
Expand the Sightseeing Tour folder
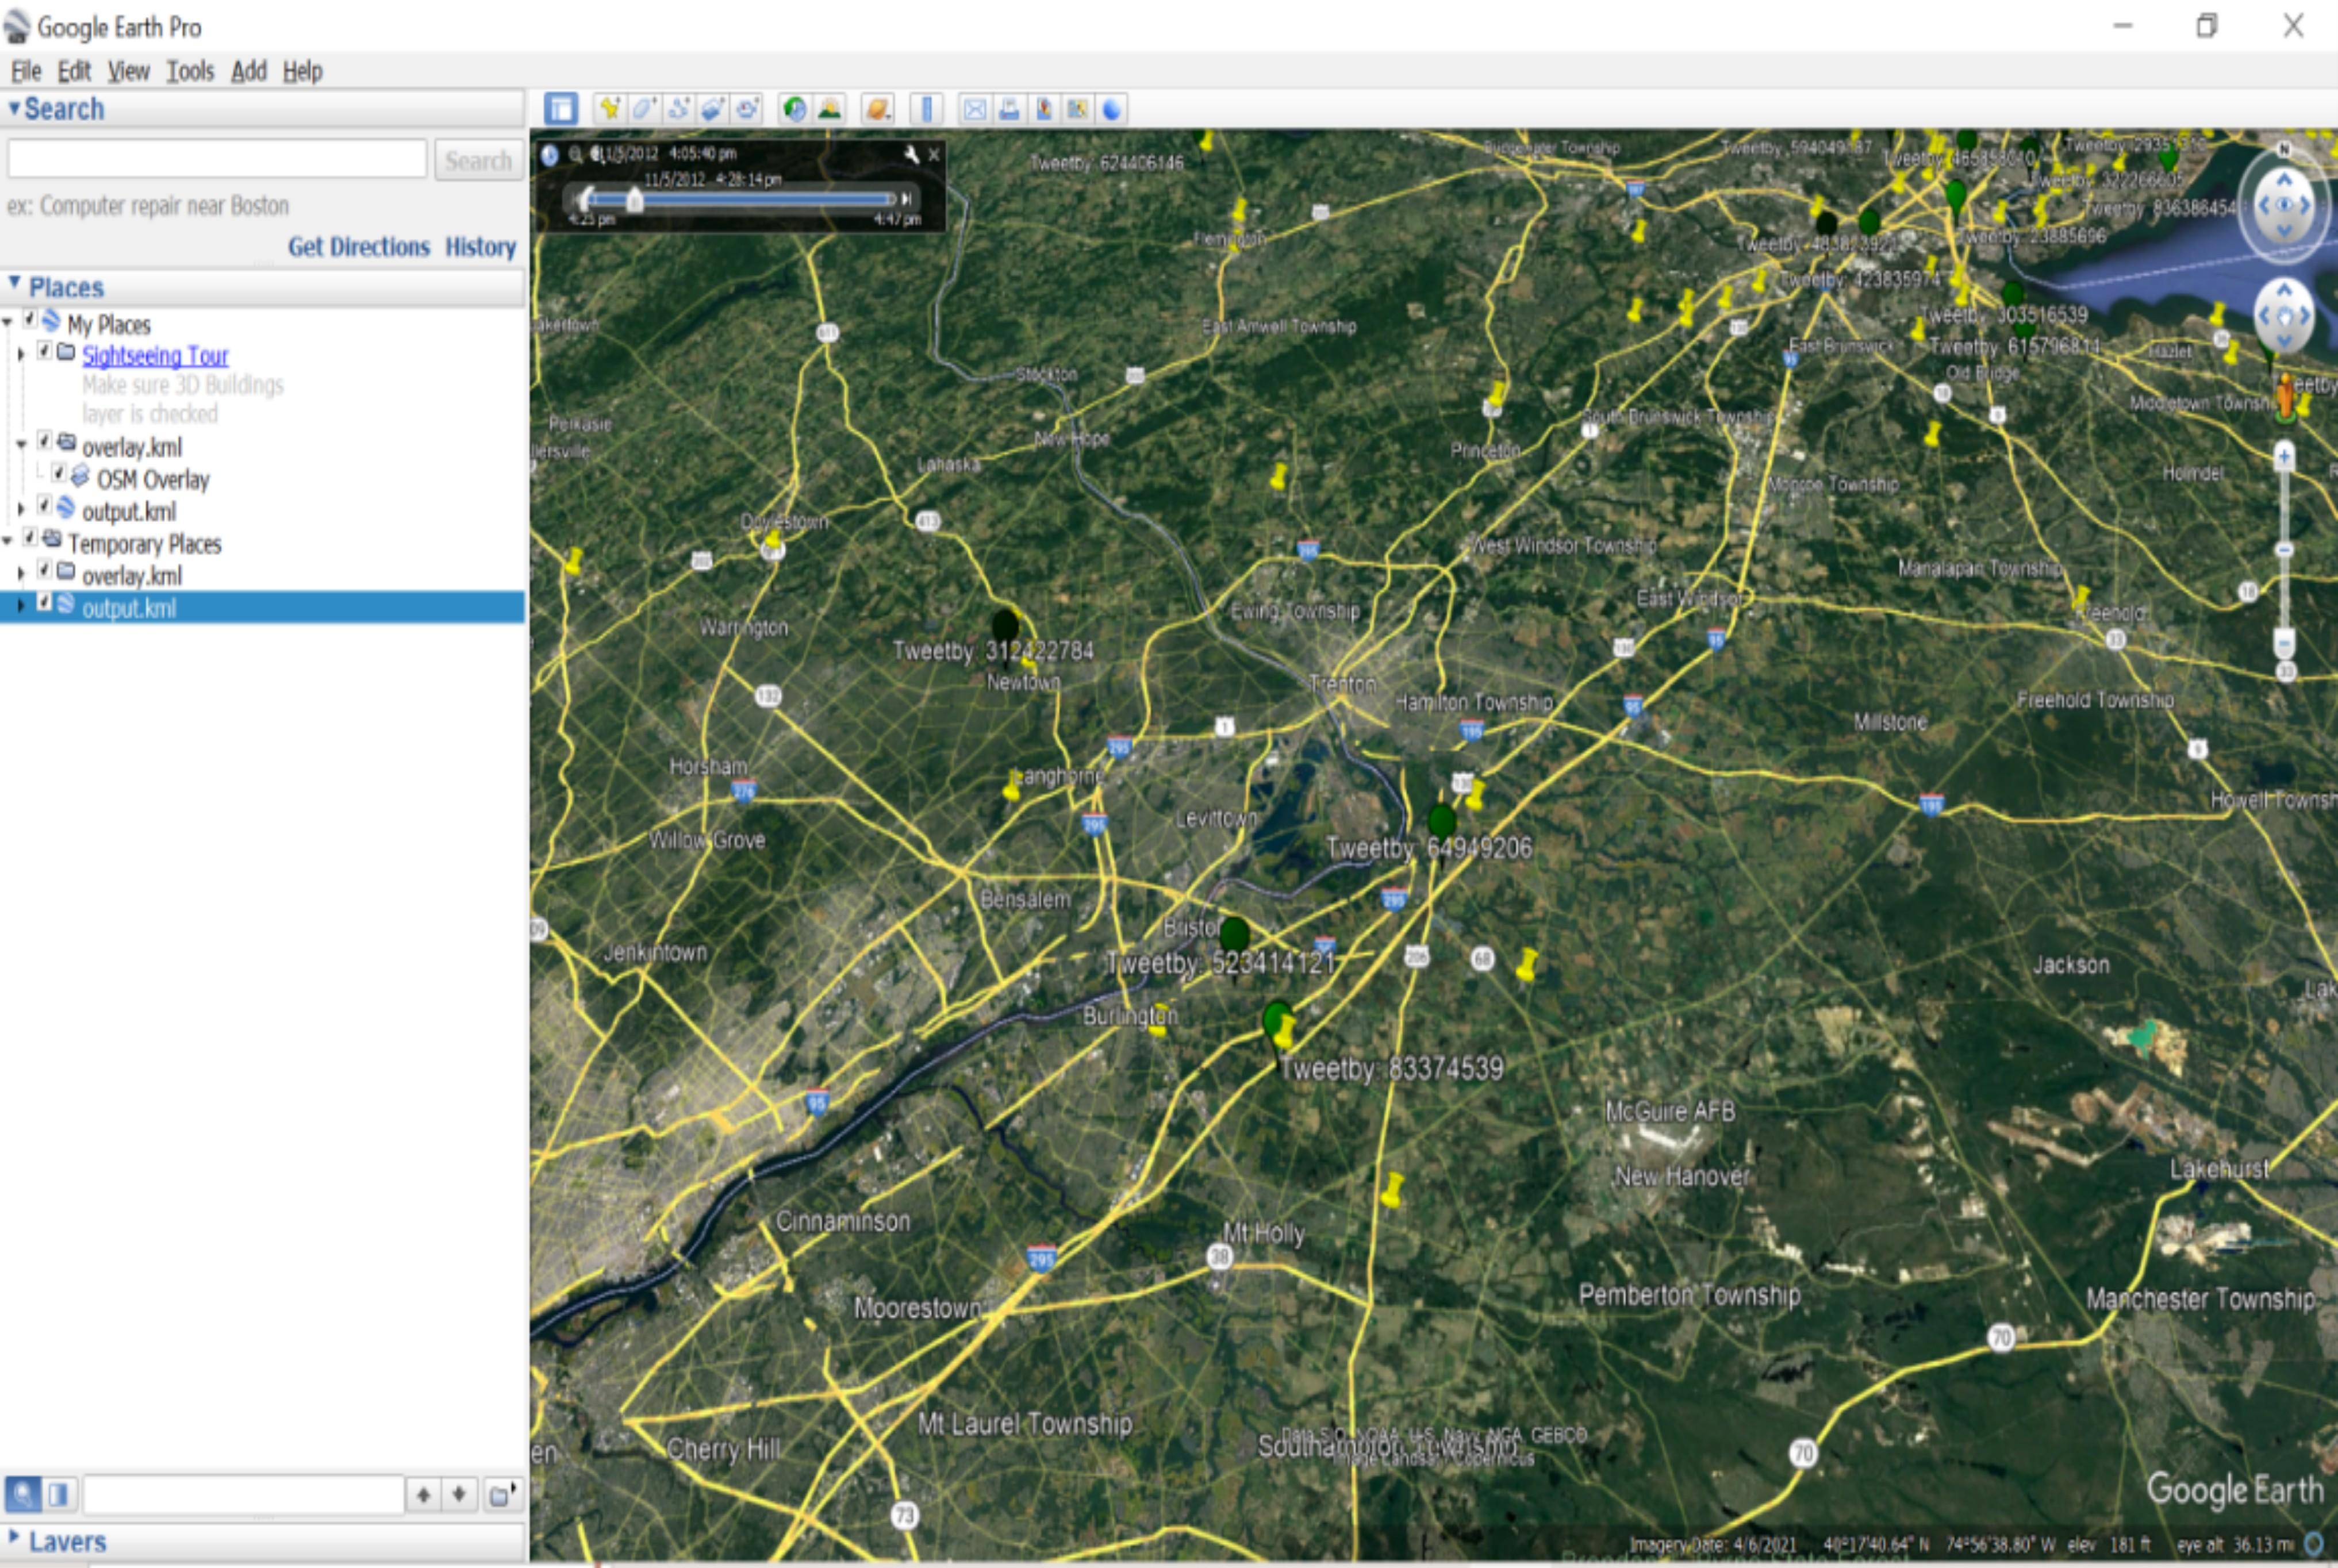coord(21,354)
